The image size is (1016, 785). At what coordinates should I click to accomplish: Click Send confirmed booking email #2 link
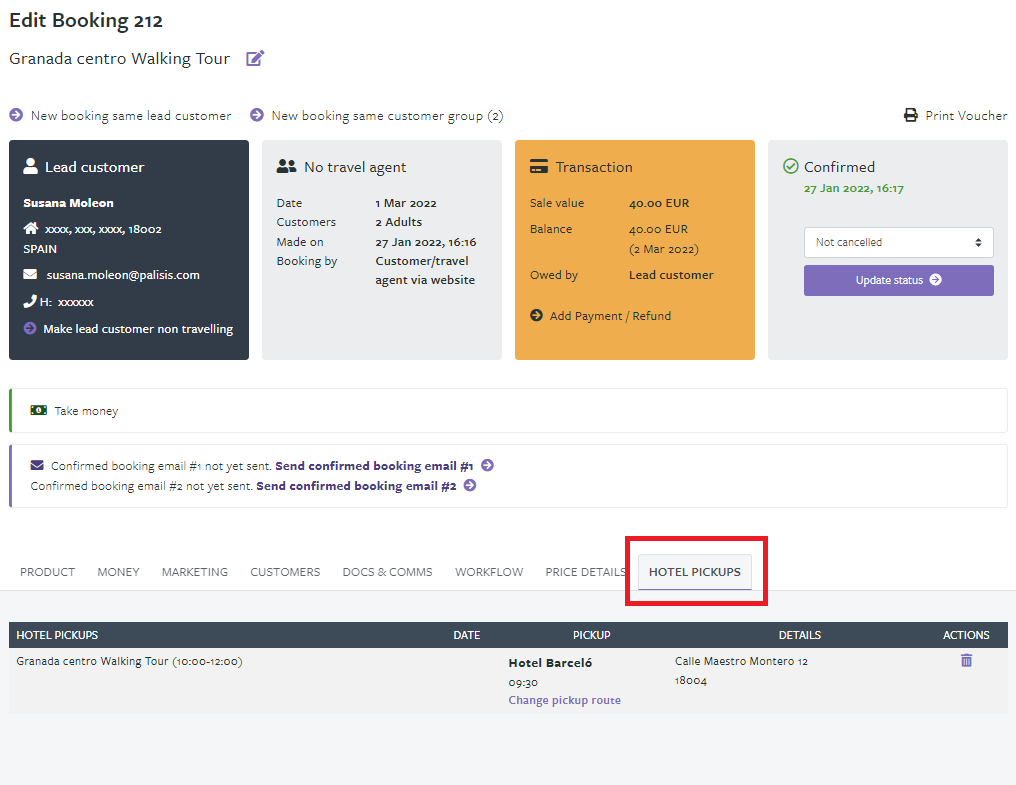[356, 486]
